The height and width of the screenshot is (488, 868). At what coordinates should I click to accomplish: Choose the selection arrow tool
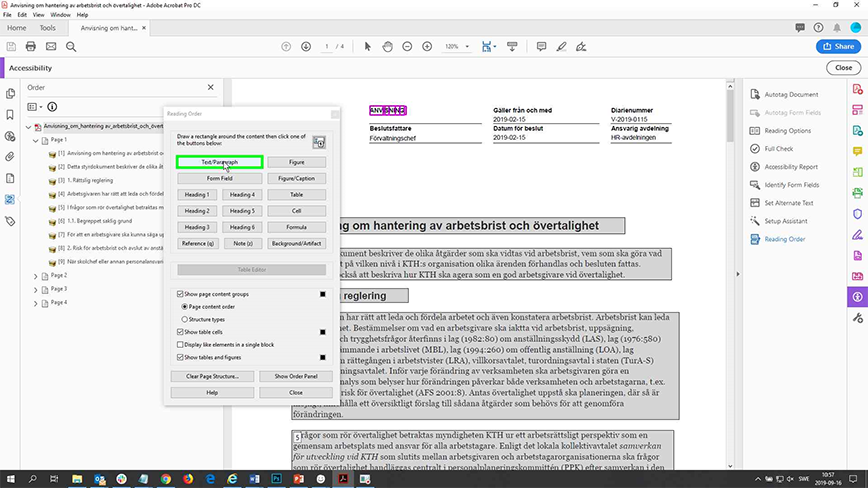click(368, 46)
